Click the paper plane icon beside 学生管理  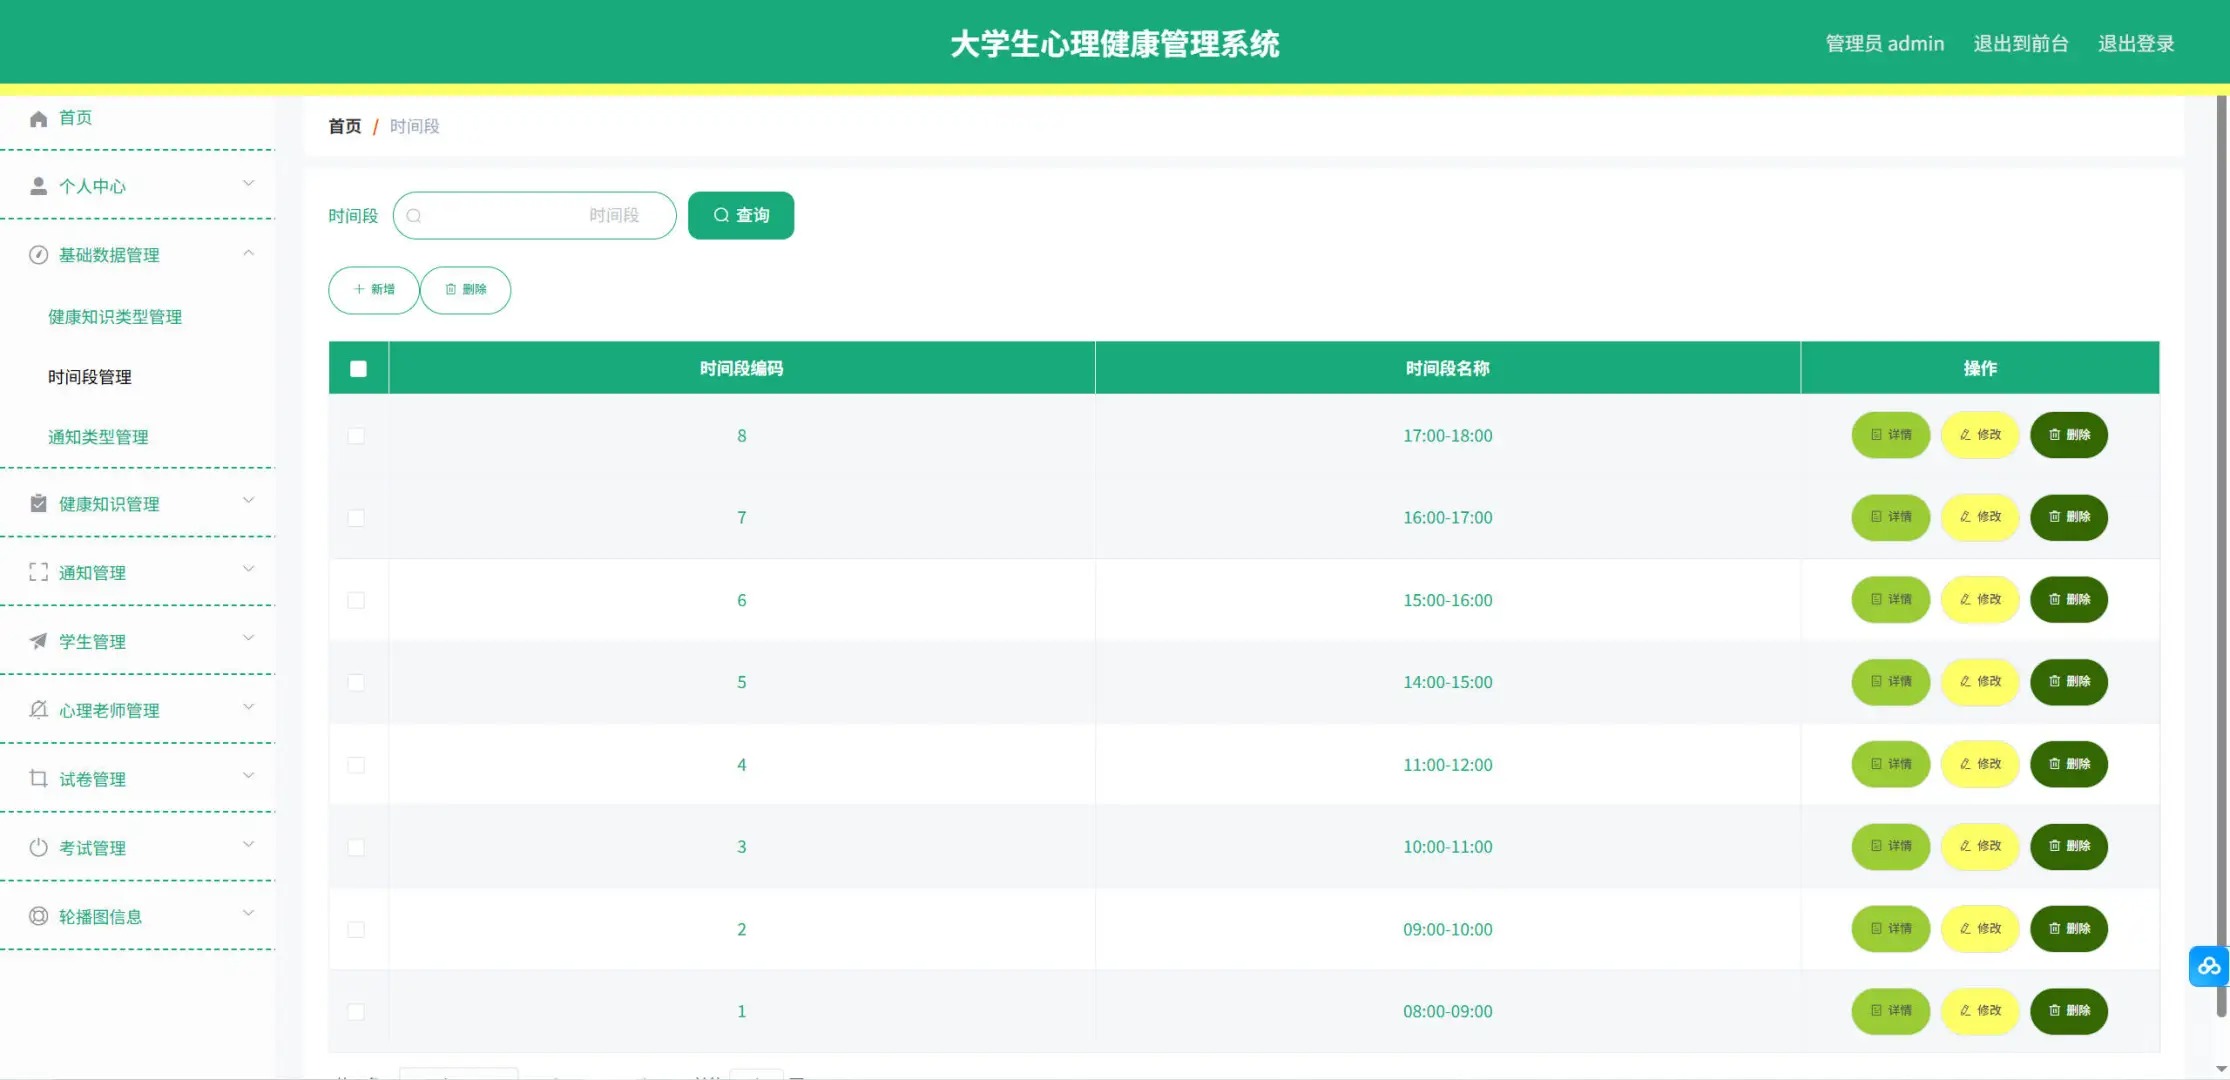(38, 641)
